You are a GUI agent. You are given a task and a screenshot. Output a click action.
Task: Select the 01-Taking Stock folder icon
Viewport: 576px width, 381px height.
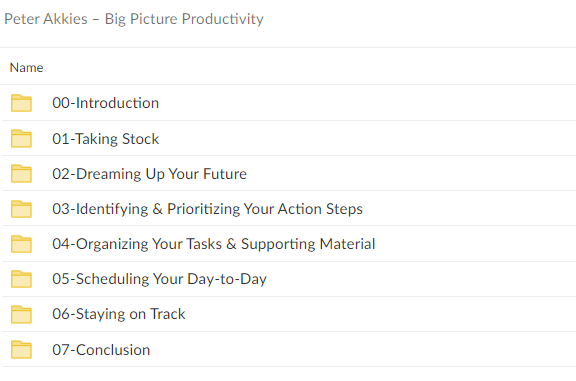point(21,139)
